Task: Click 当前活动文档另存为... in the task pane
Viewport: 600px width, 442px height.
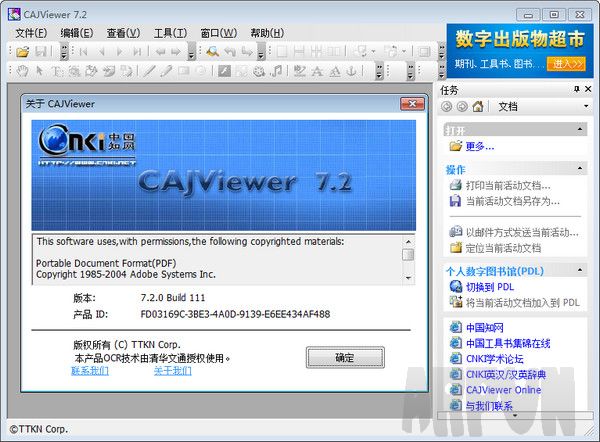Action: [512, 201]
